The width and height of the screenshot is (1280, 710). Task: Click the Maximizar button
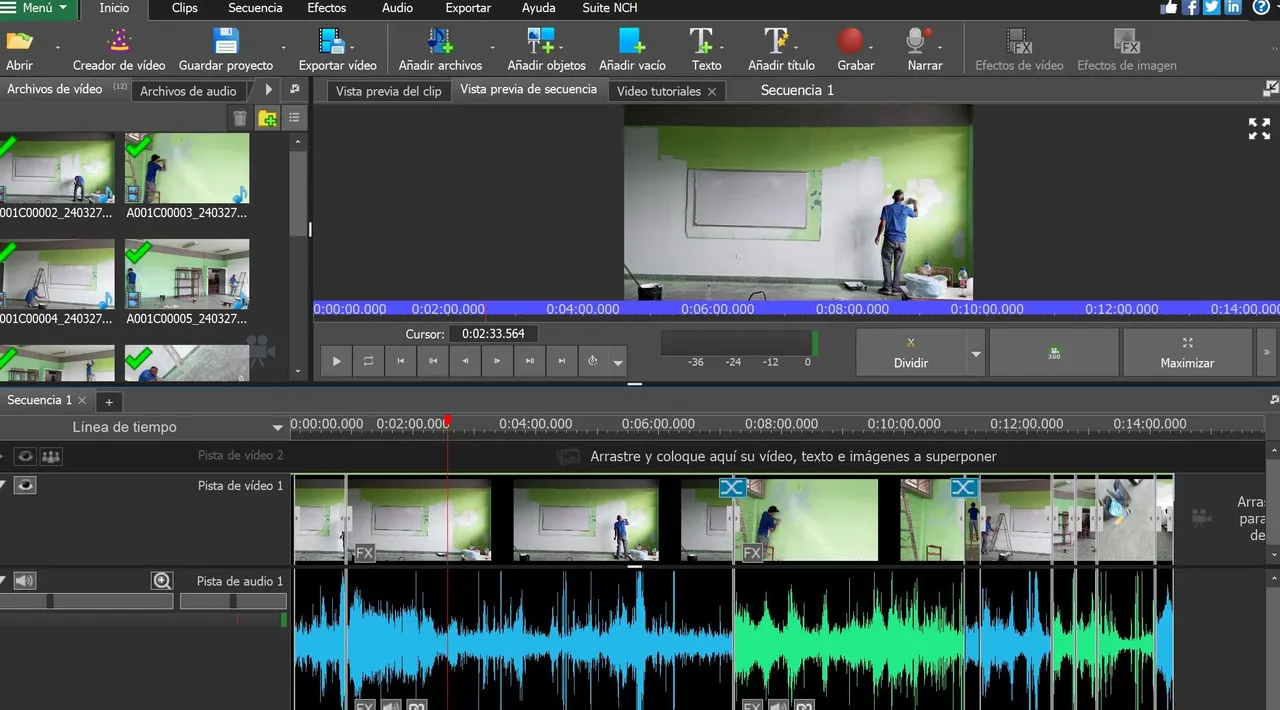coord(1187,352)
